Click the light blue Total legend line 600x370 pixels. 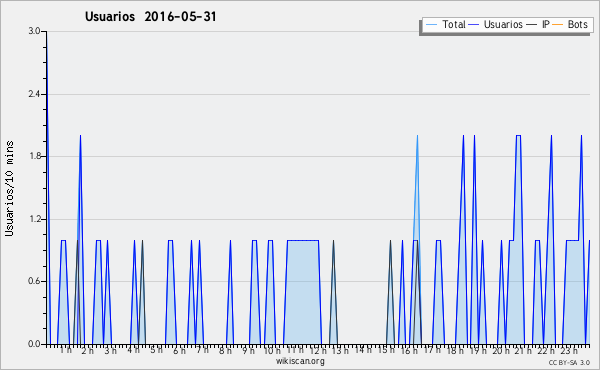(x=431, y=25)
